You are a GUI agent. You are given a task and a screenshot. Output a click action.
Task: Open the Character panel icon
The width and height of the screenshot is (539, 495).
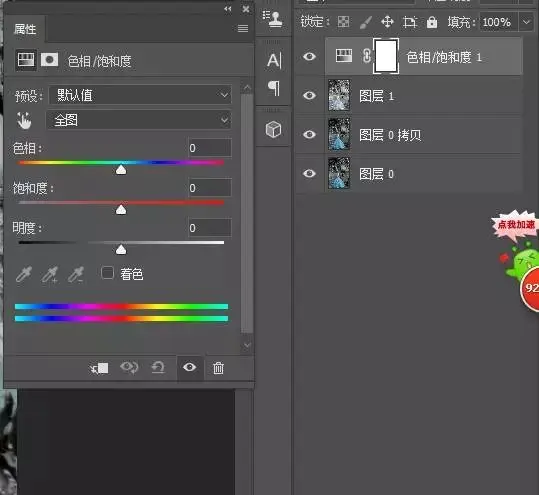(x=274, y=61)
